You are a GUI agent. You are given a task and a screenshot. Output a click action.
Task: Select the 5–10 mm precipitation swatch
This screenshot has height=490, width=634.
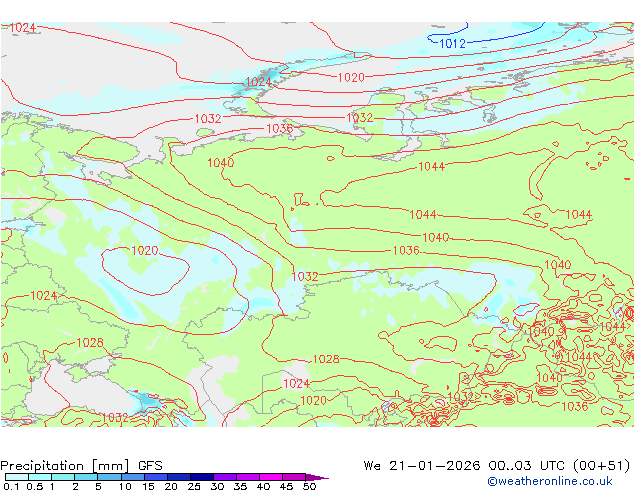(109, 477)
